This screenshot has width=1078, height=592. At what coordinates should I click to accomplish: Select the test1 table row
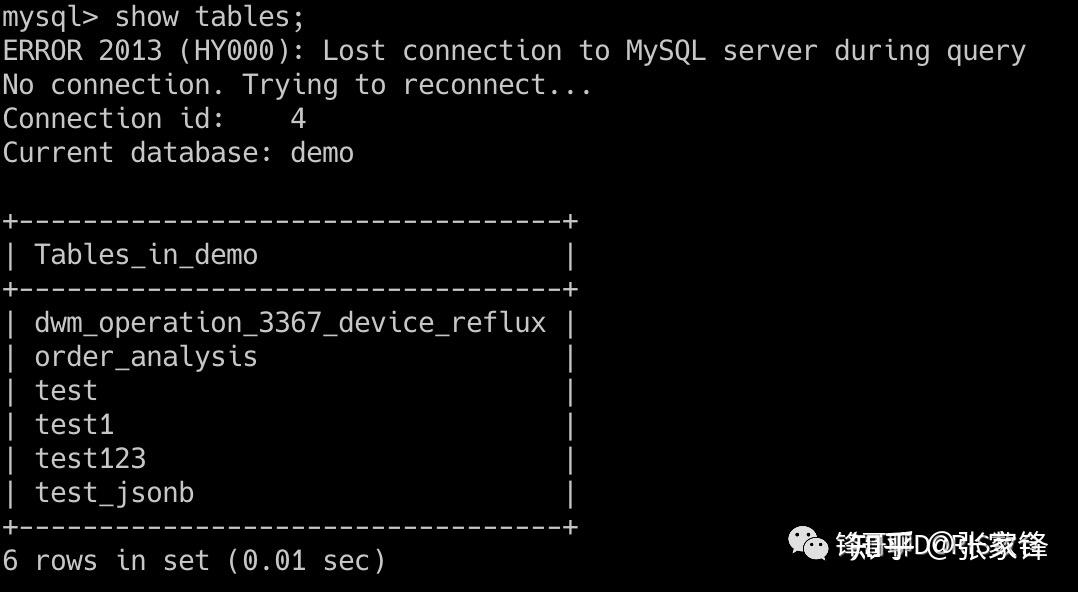point(289,424)
